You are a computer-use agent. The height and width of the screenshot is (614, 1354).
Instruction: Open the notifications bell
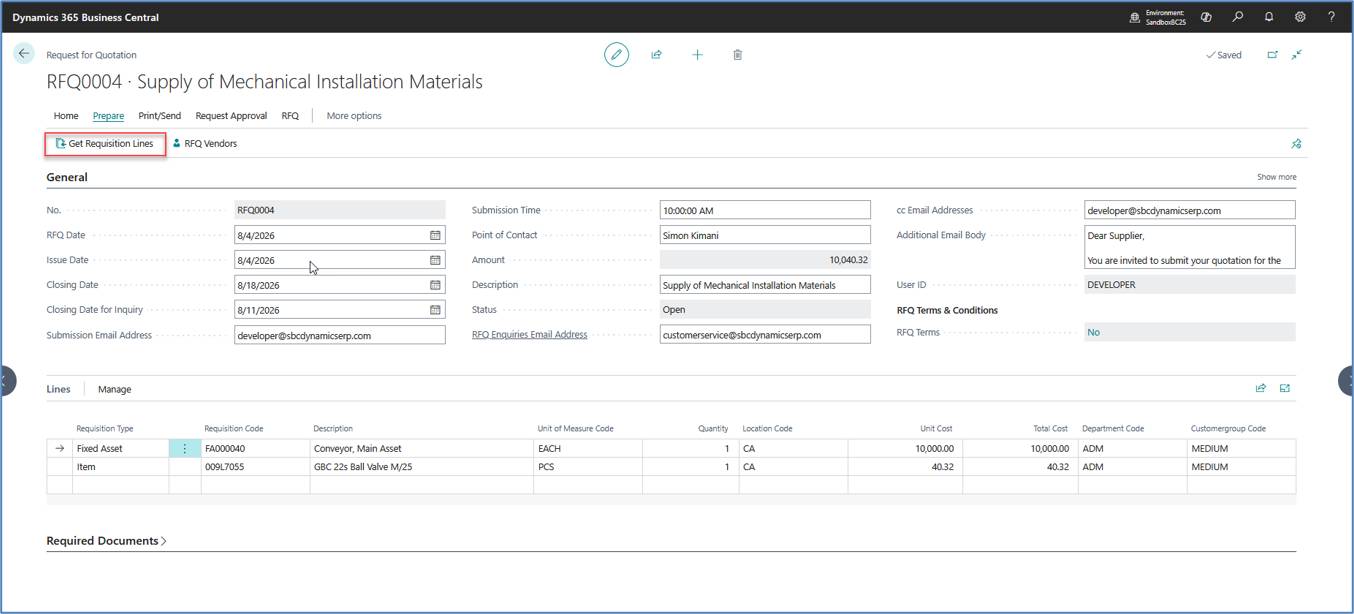1269,17
